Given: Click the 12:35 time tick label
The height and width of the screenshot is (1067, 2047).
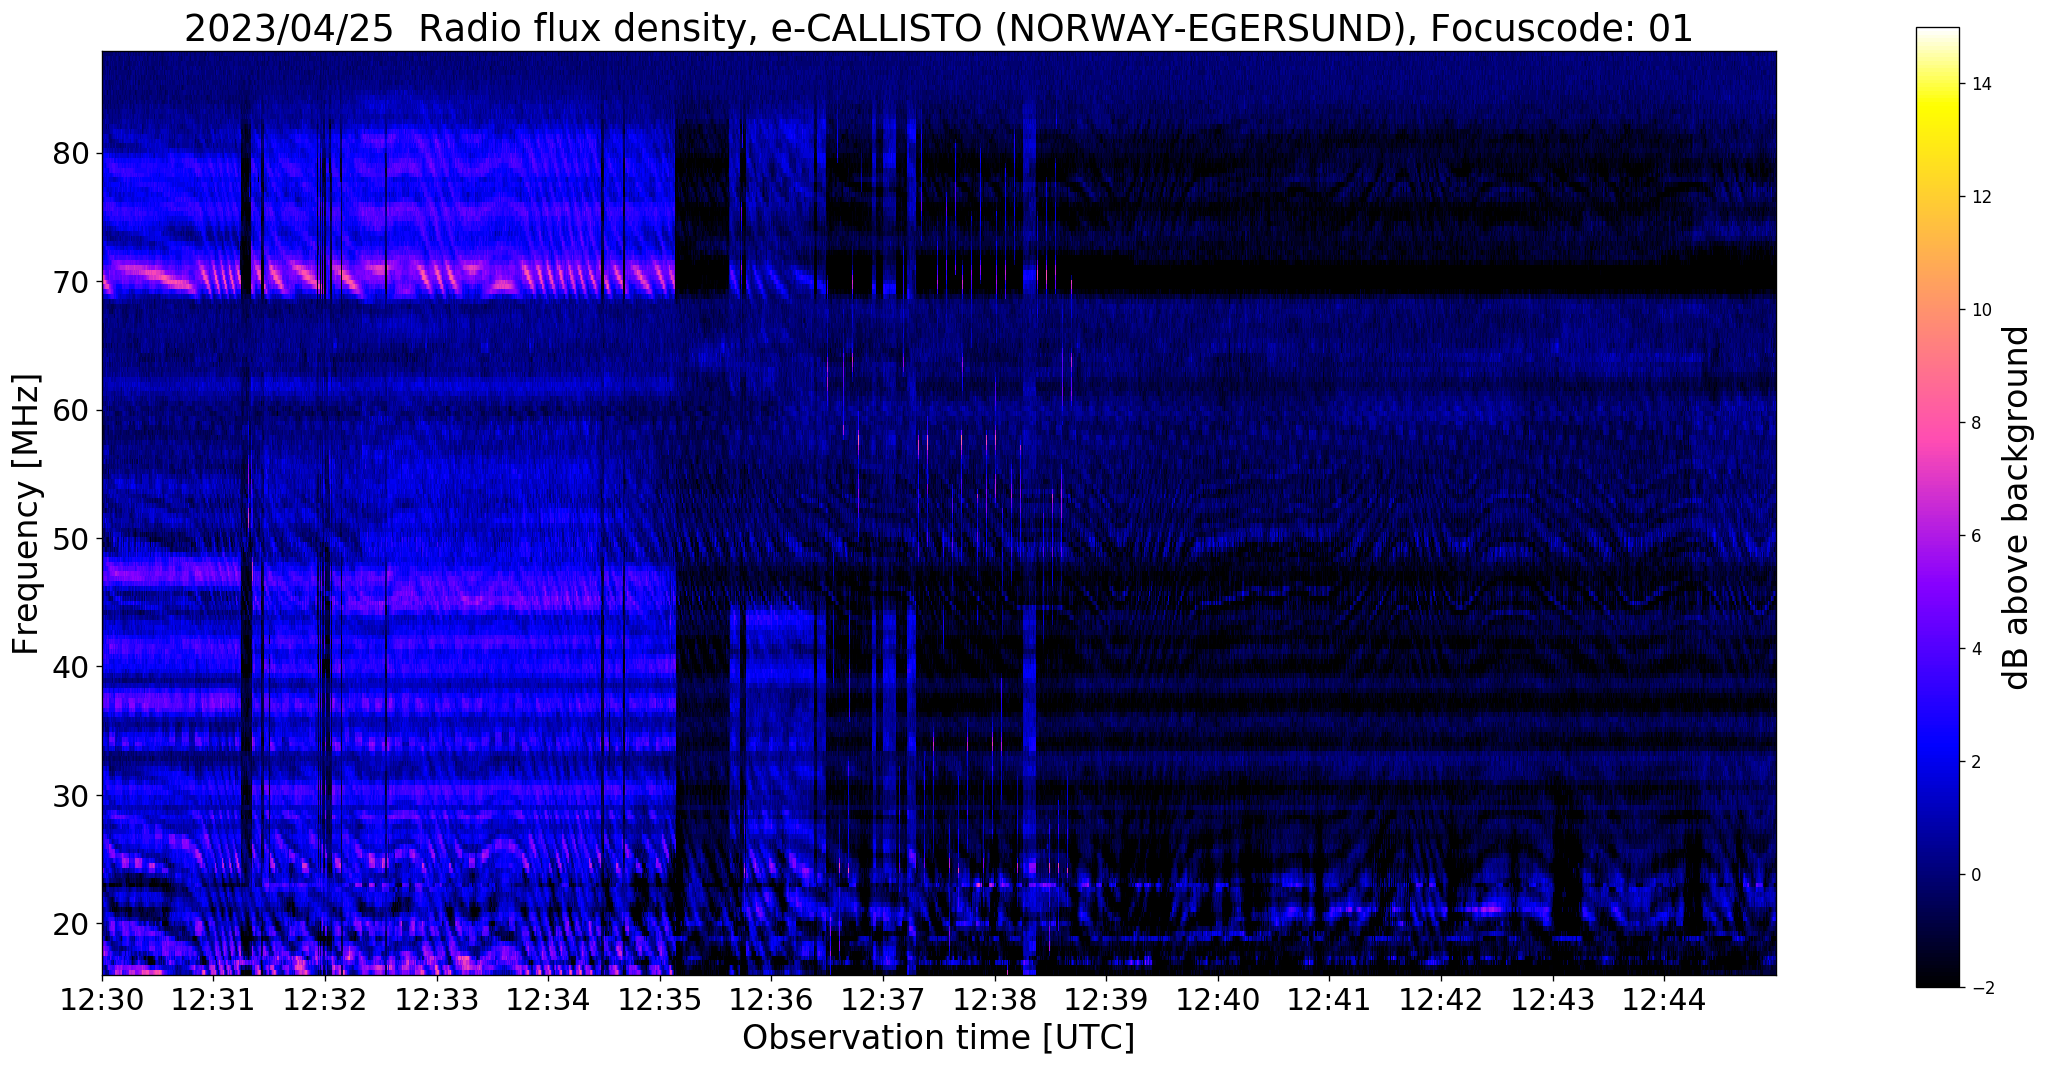Looking at the screenshot, I should point(660,1000).
